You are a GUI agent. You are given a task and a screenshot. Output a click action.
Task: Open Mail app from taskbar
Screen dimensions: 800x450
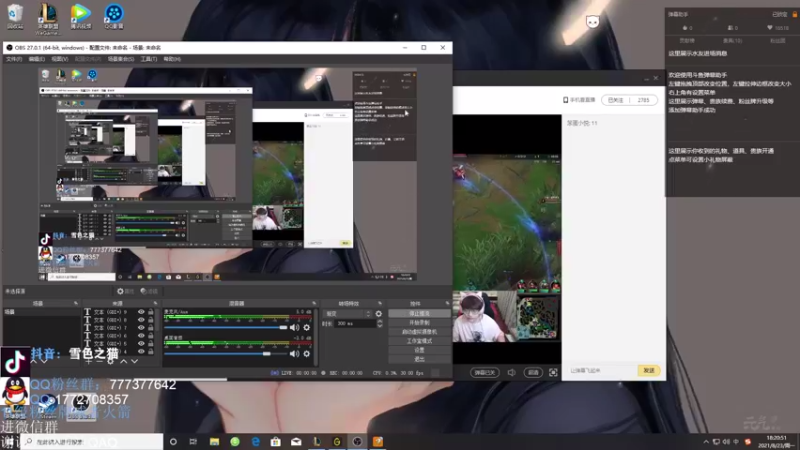(x=296, y=441)
